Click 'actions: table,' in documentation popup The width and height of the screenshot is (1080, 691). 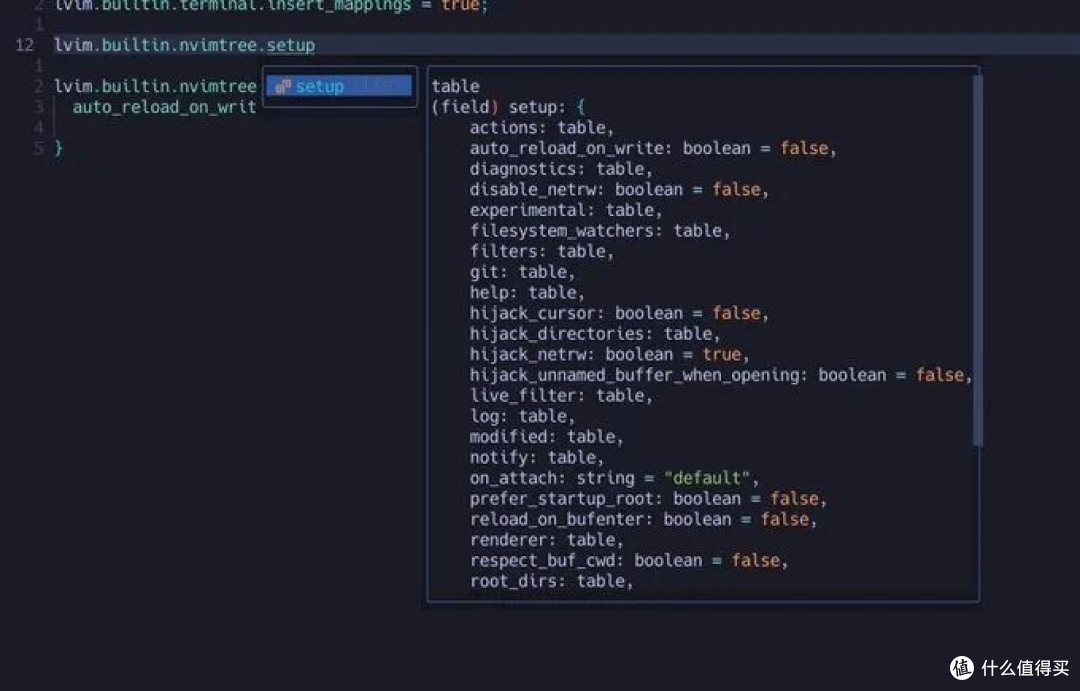point(541,127)
